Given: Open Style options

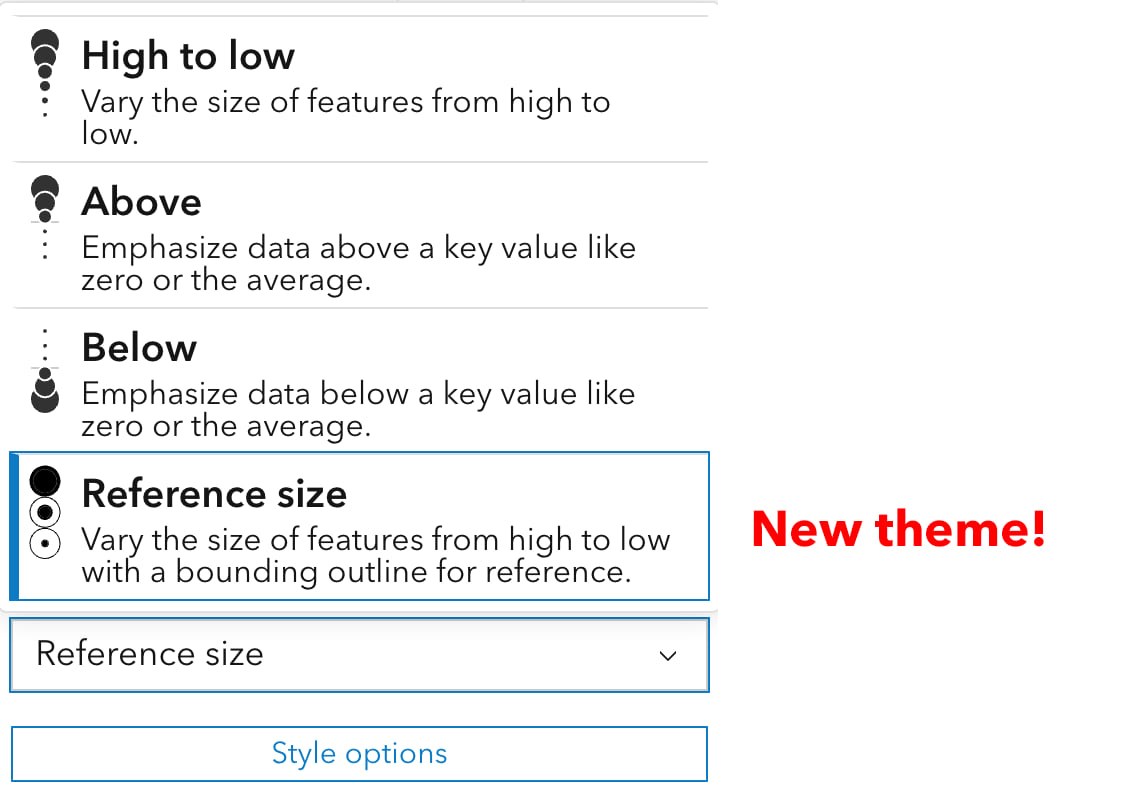Looking at the screenshot, I should click(x=360, y=754).
